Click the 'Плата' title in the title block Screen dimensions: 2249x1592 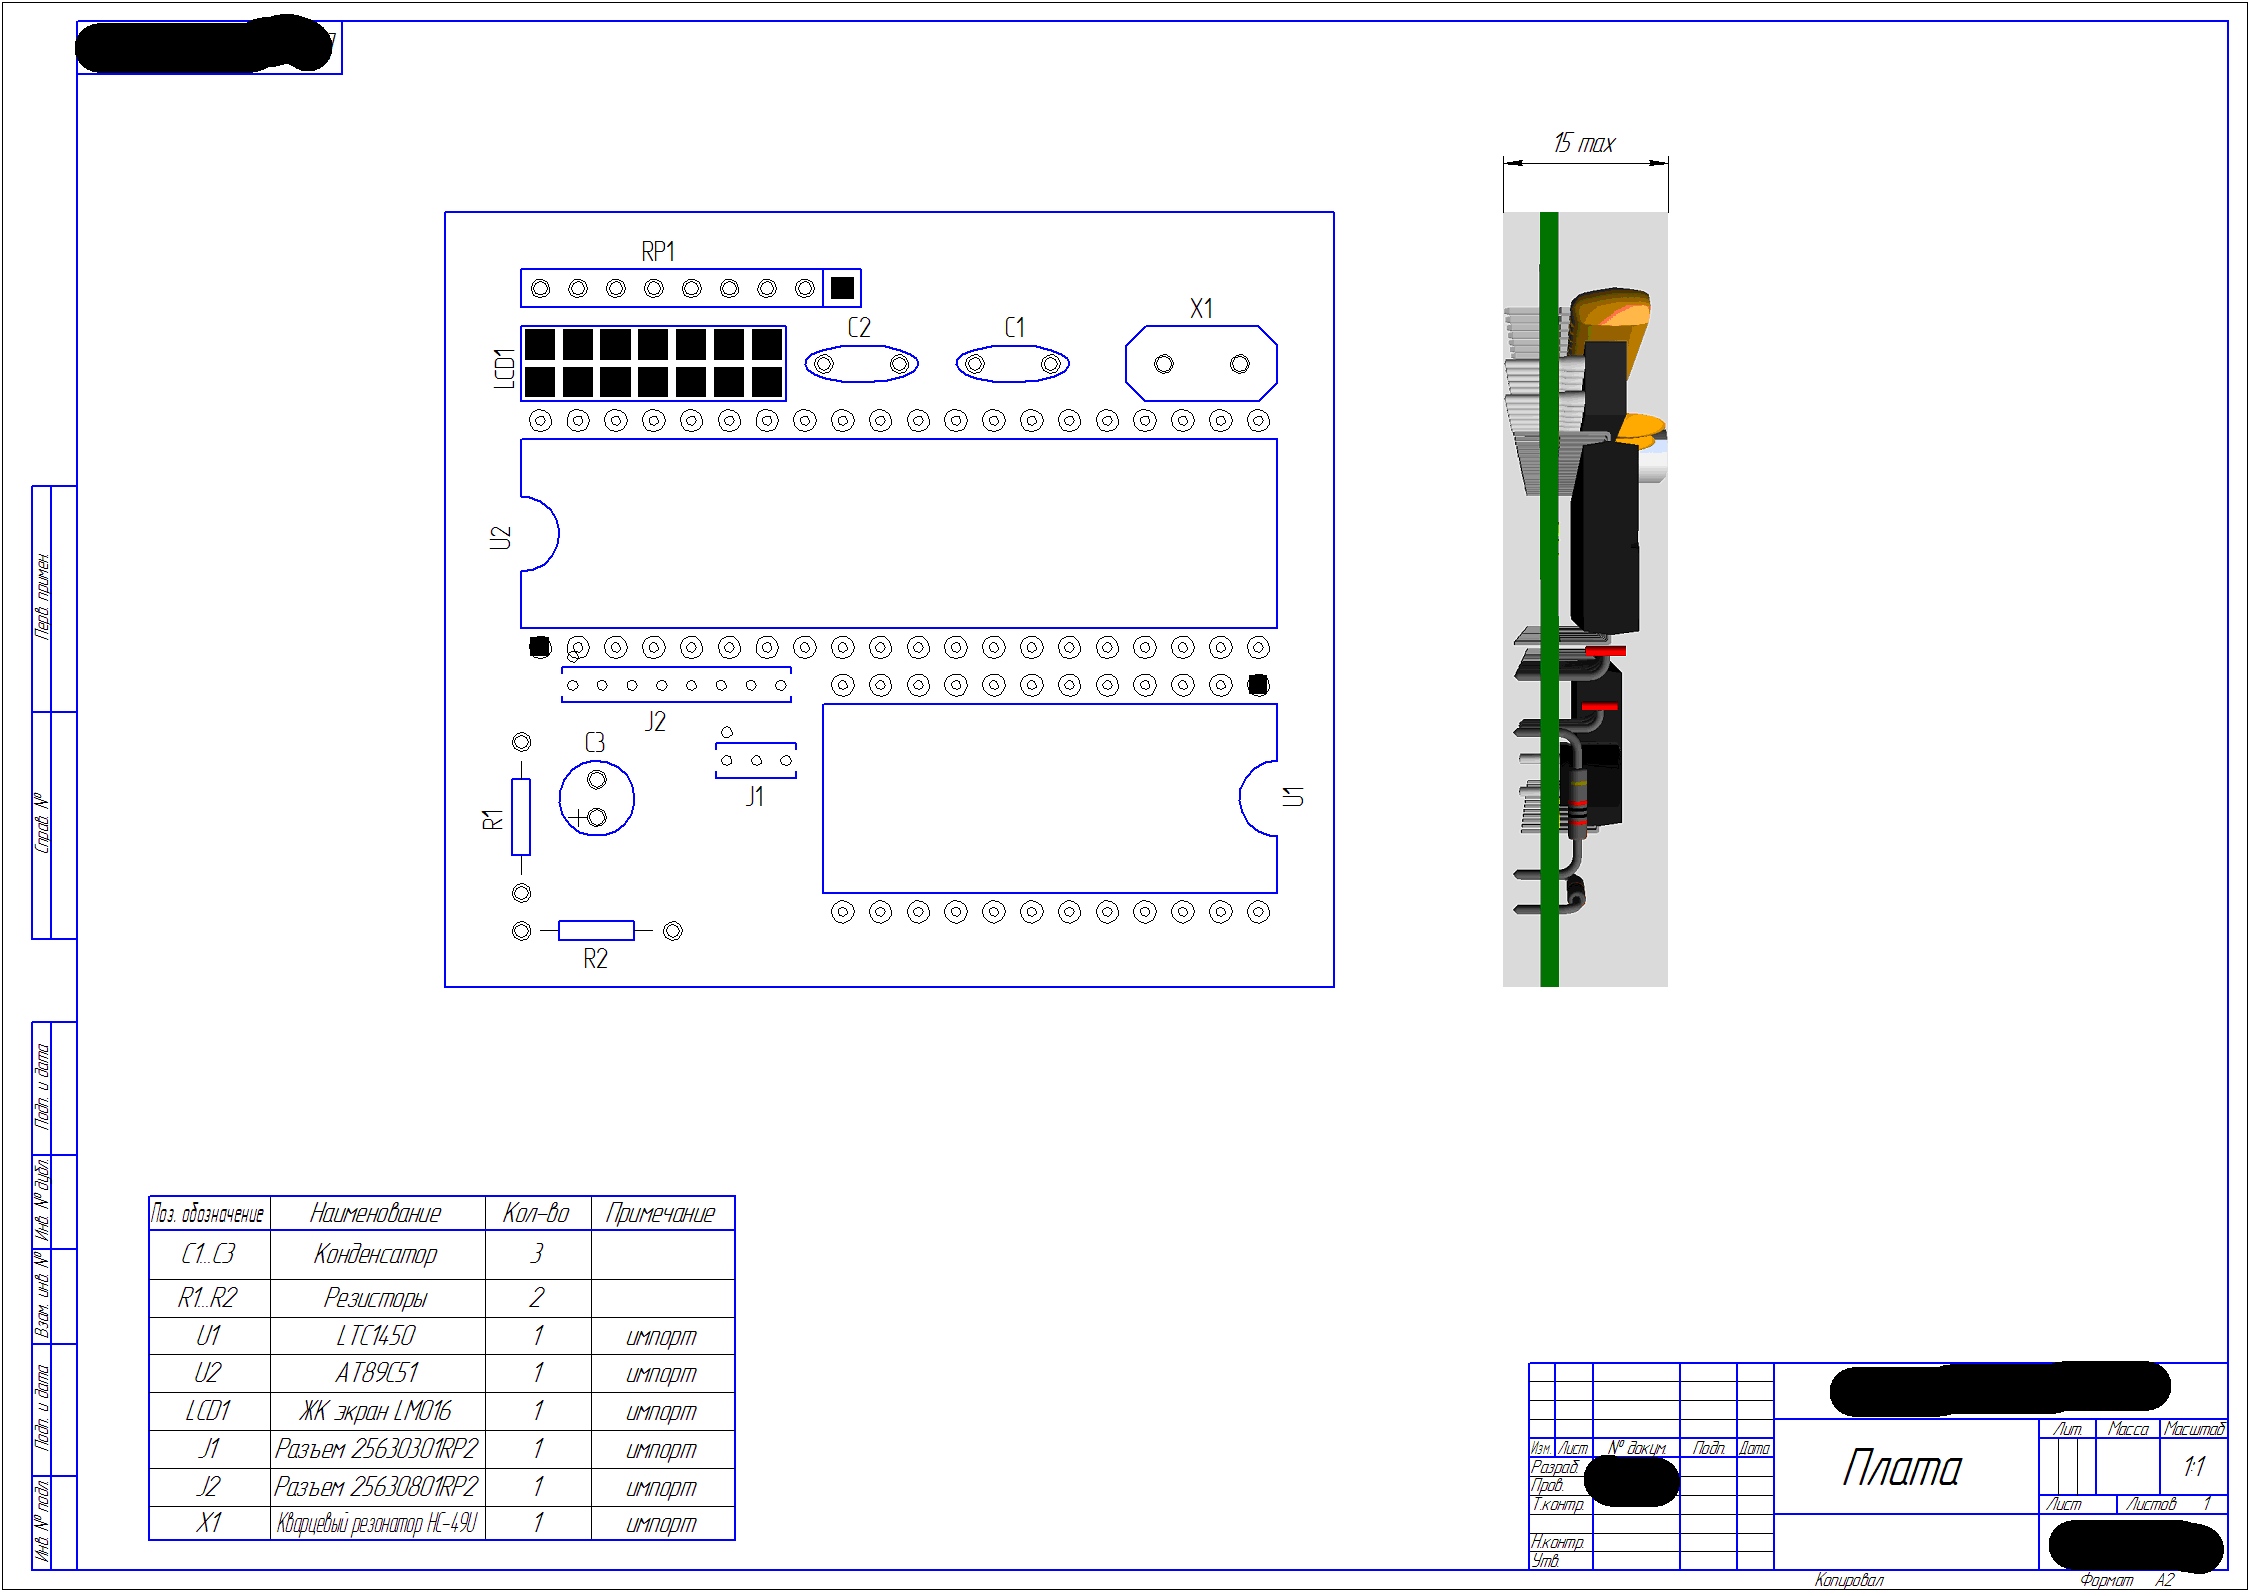(x=1902, y=1469)
